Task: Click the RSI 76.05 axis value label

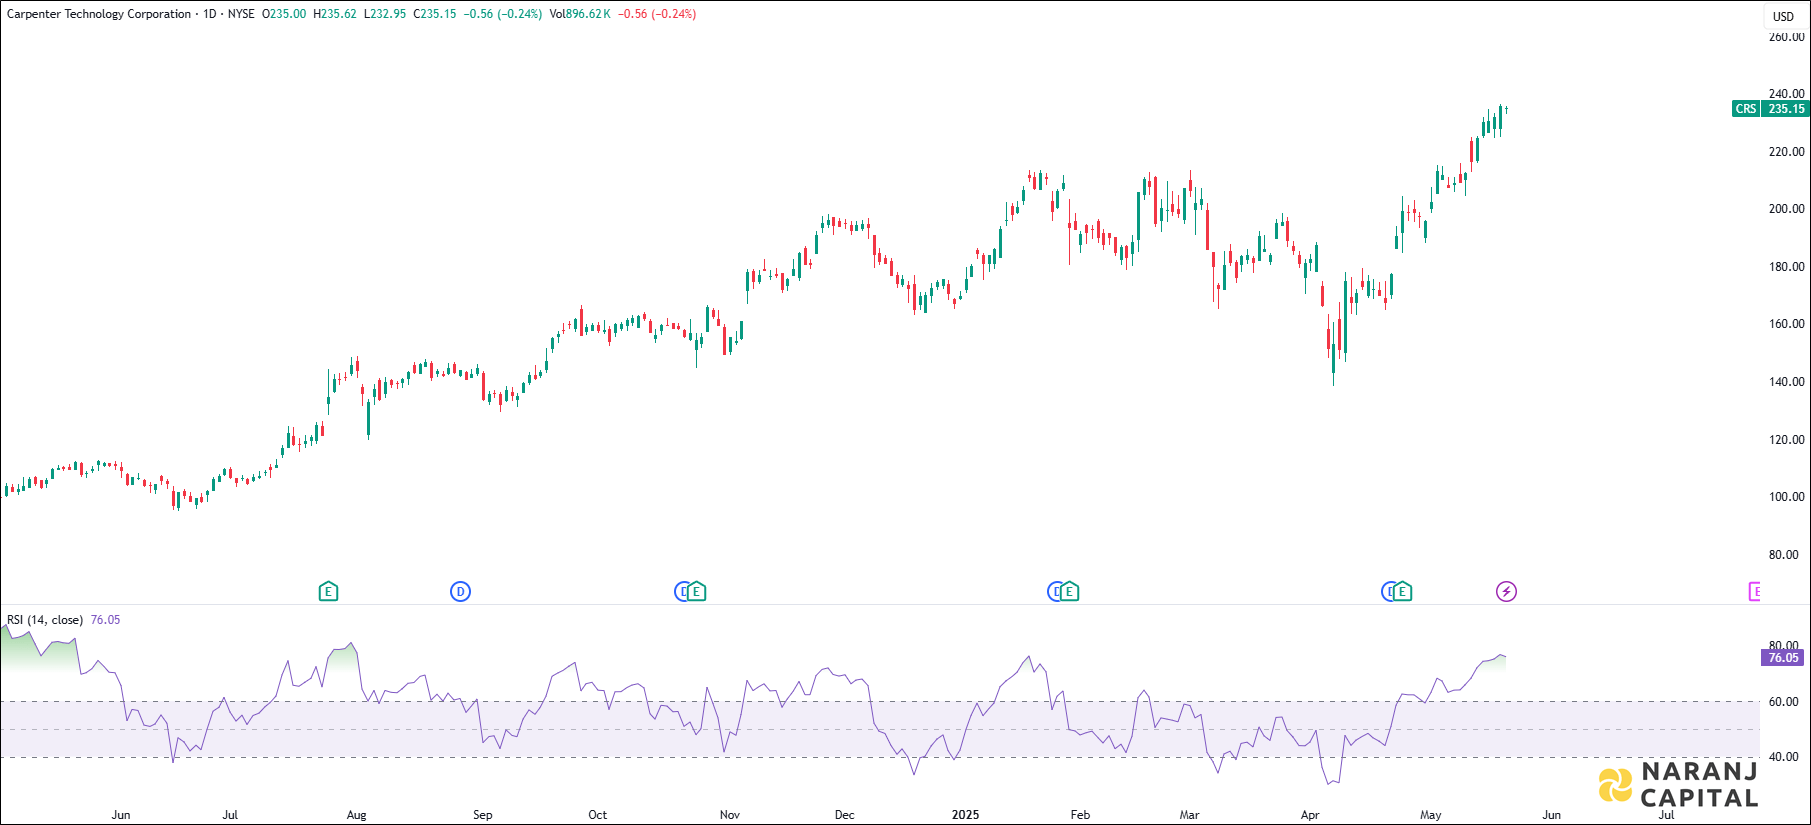Action: (x=1783, y=658)
